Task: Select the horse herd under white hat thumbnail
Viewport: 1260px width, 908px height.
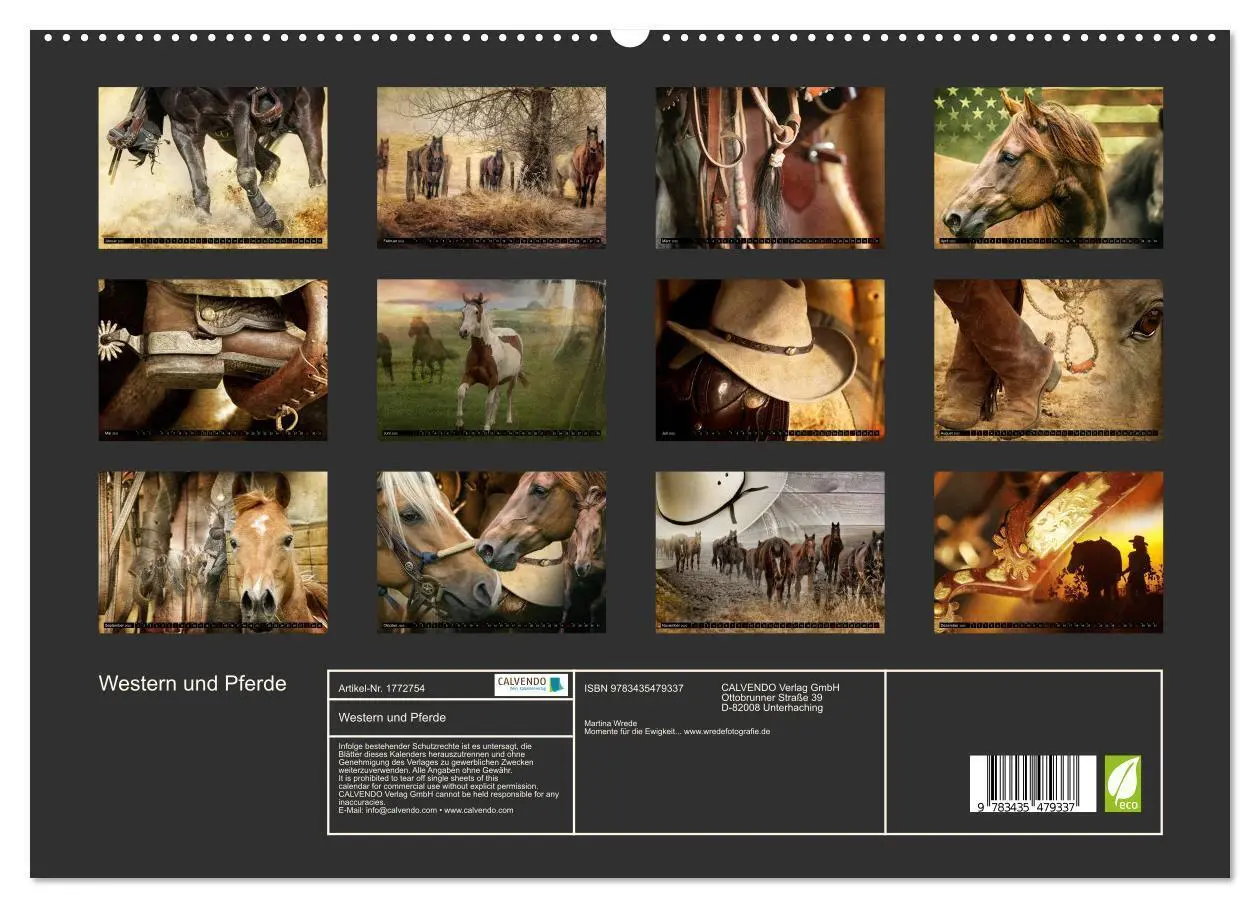Action: pyautogui.click(x=770, y=552)
